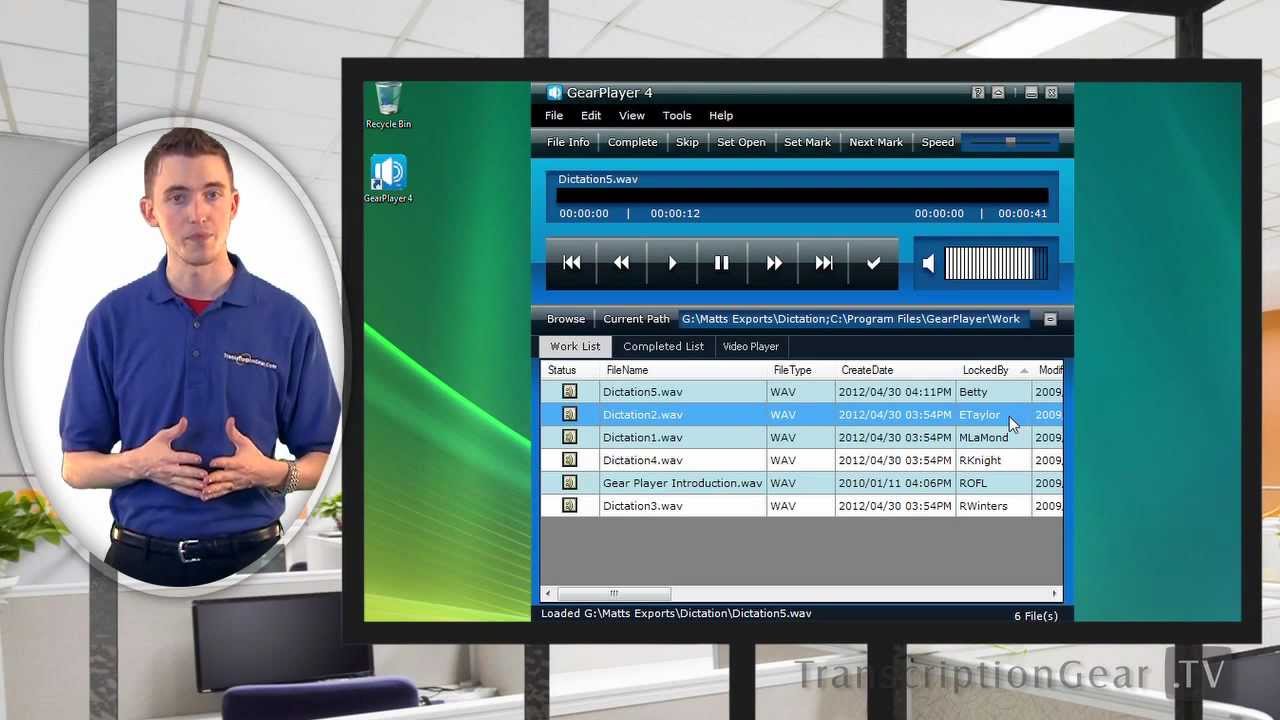1280x720 pixels.
Task: Click the status icon for Dictation2.wav
Action: pyautogui.click(x=570, y=415)
